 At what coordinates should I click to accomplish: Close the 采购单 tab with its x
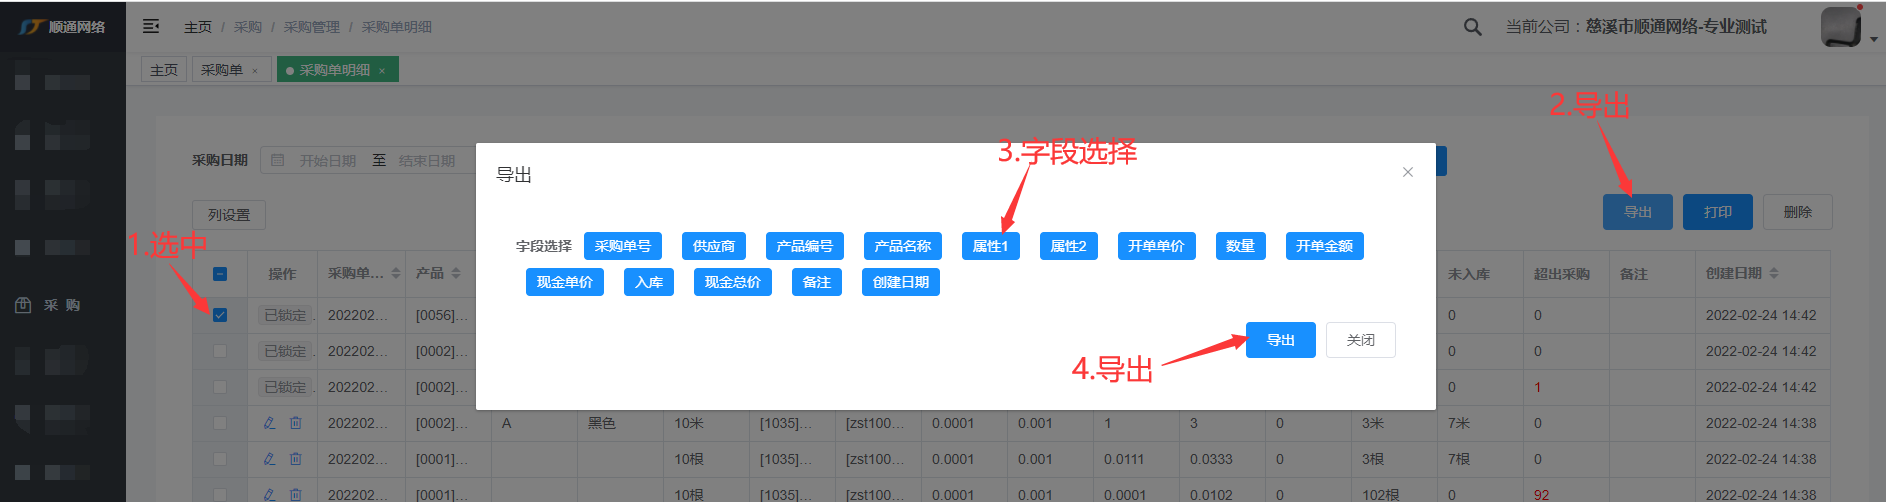(x=255, y=71)
